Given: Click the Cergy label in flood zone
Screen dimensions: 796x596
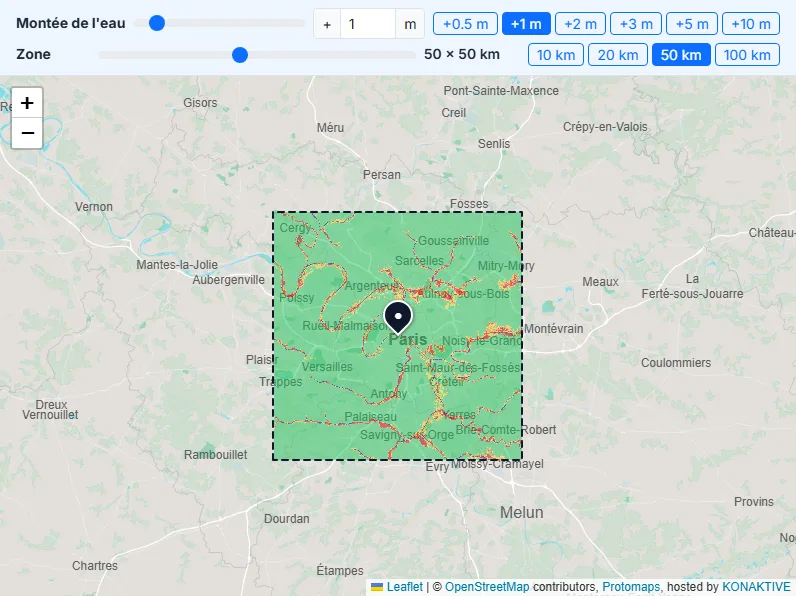Looking at the screenshot, I should 295,228.
